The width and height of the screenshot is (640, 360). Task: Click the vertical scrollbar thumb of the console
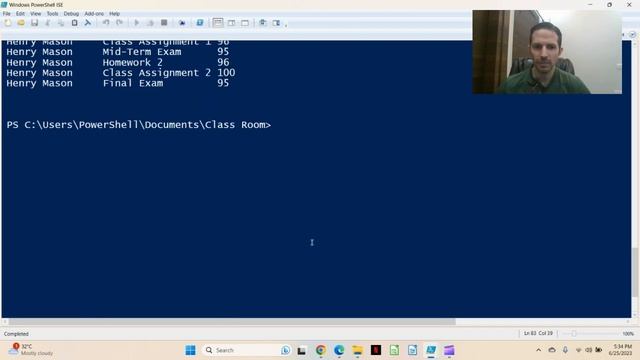(x=635, y=272)
